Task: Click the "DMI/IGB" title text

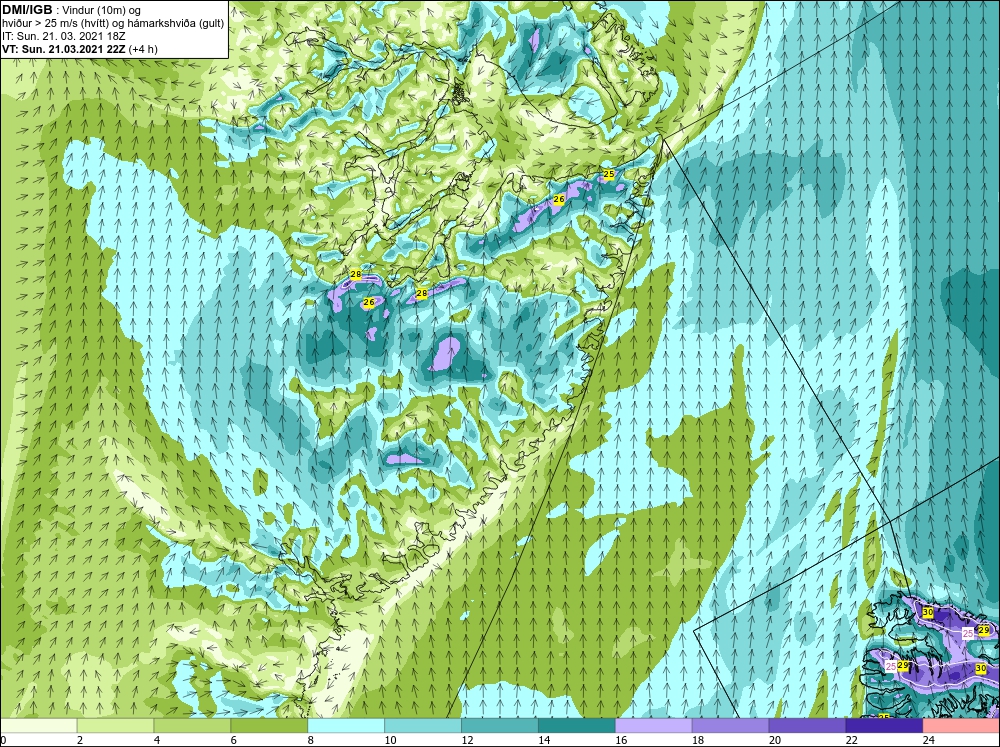Action: pos(27,10)
